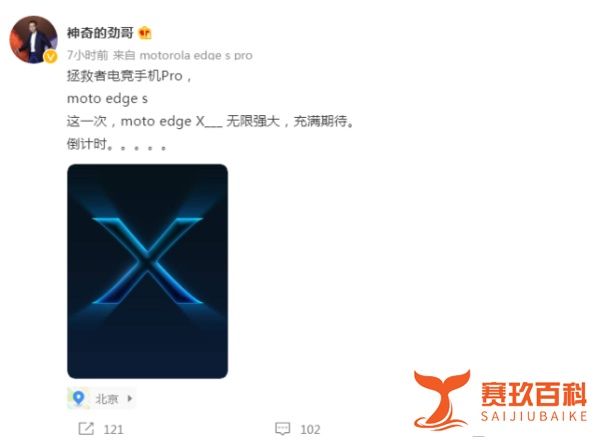Click the repost share icon
Screen dimensions: 600x446
86,429
